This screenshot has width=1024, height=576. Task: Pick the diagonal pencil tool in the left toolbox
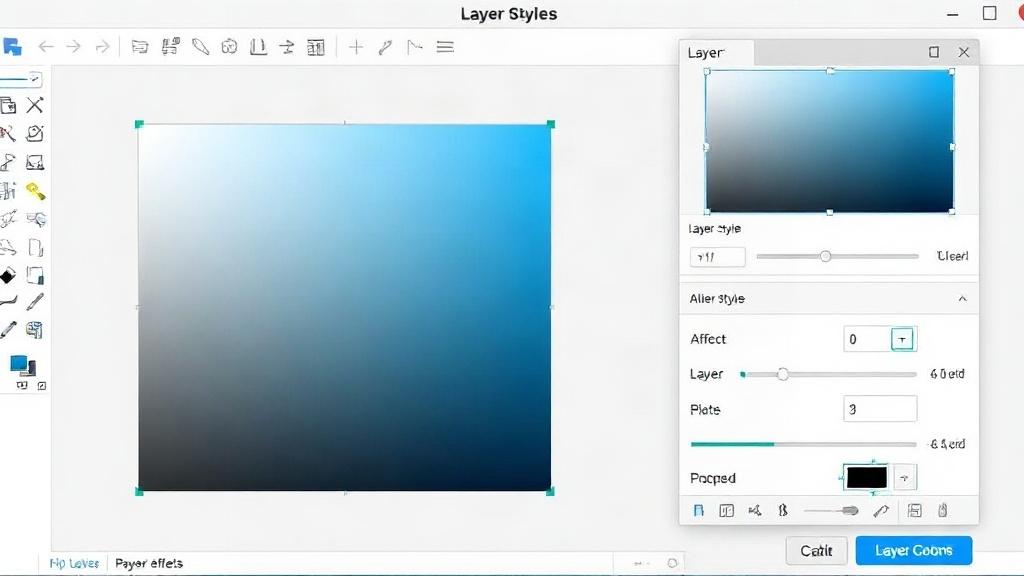[x=35, y=302]
